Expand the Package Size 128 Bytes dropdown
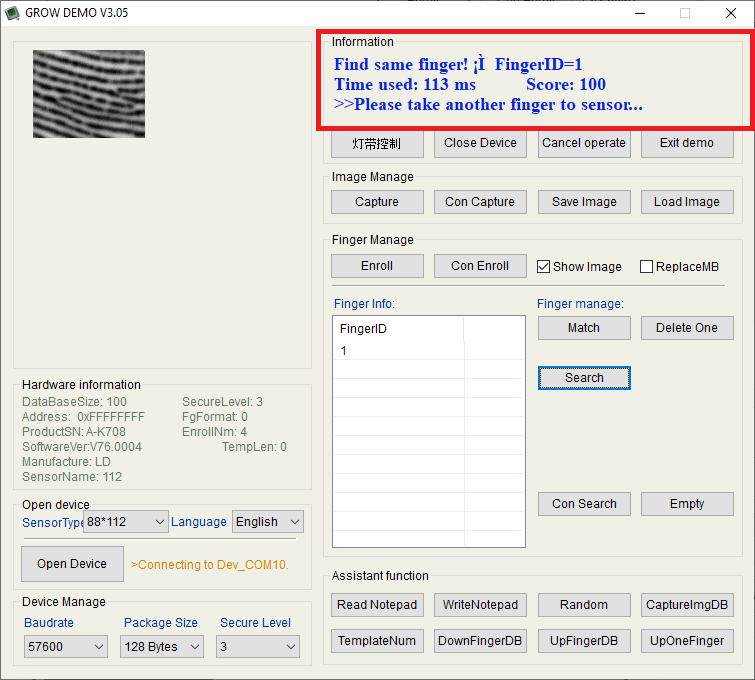The height and width of the screenshot is (680, 755). tap(162, 647)
